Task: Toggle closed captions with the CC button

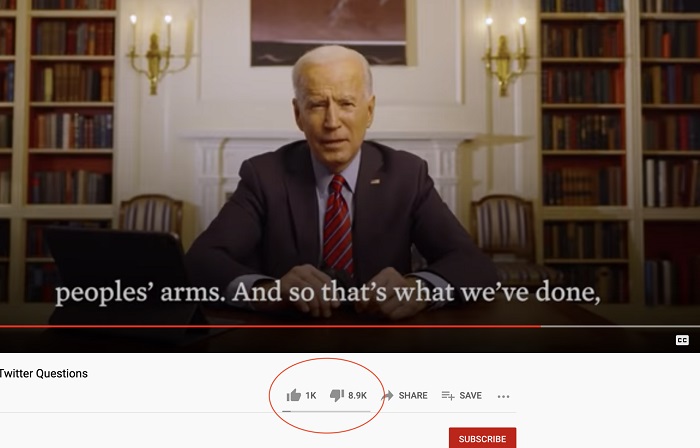Action: (x=682, y=340)
